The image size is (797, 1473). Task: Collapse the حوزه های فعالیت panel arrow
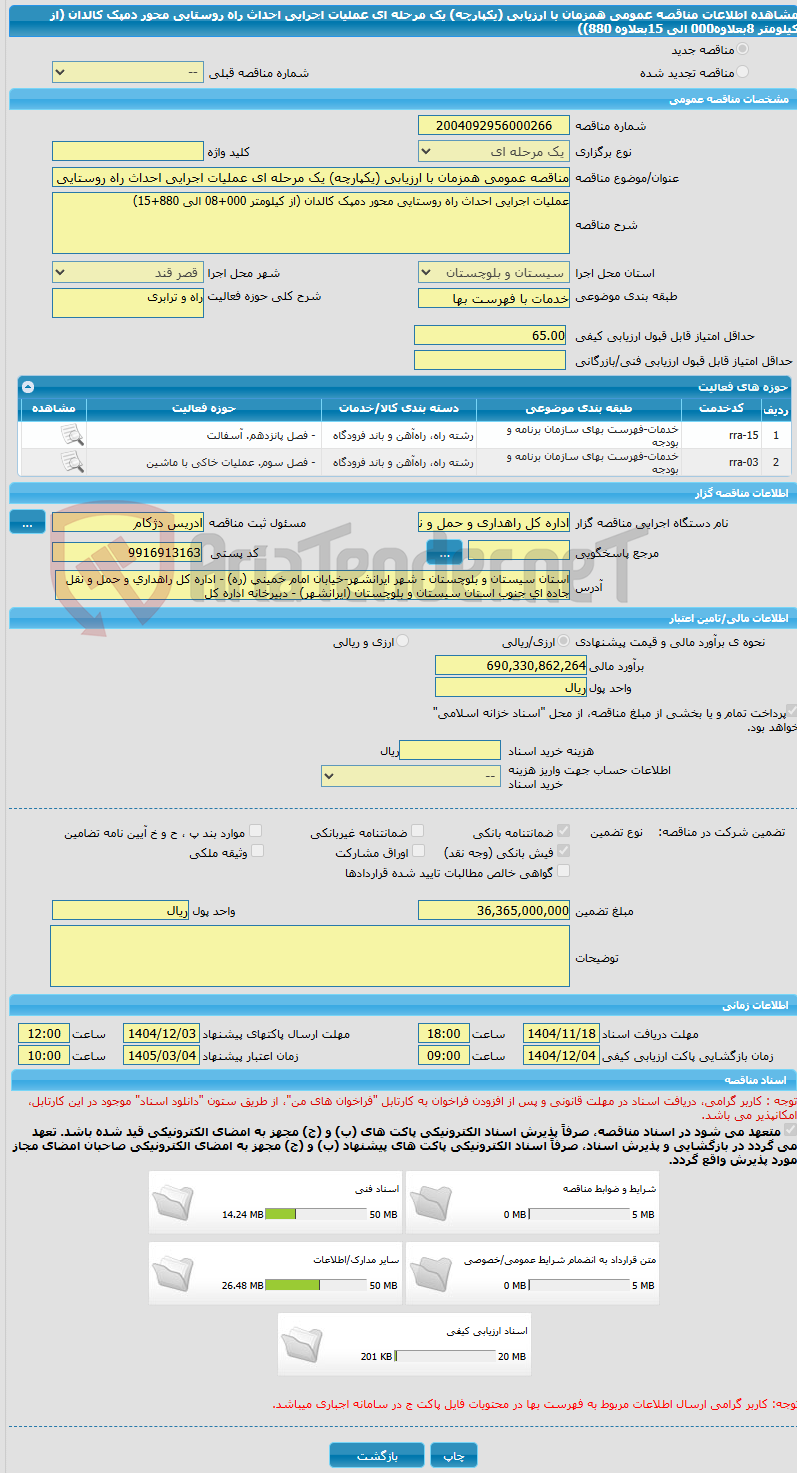[x=28, y=386]
